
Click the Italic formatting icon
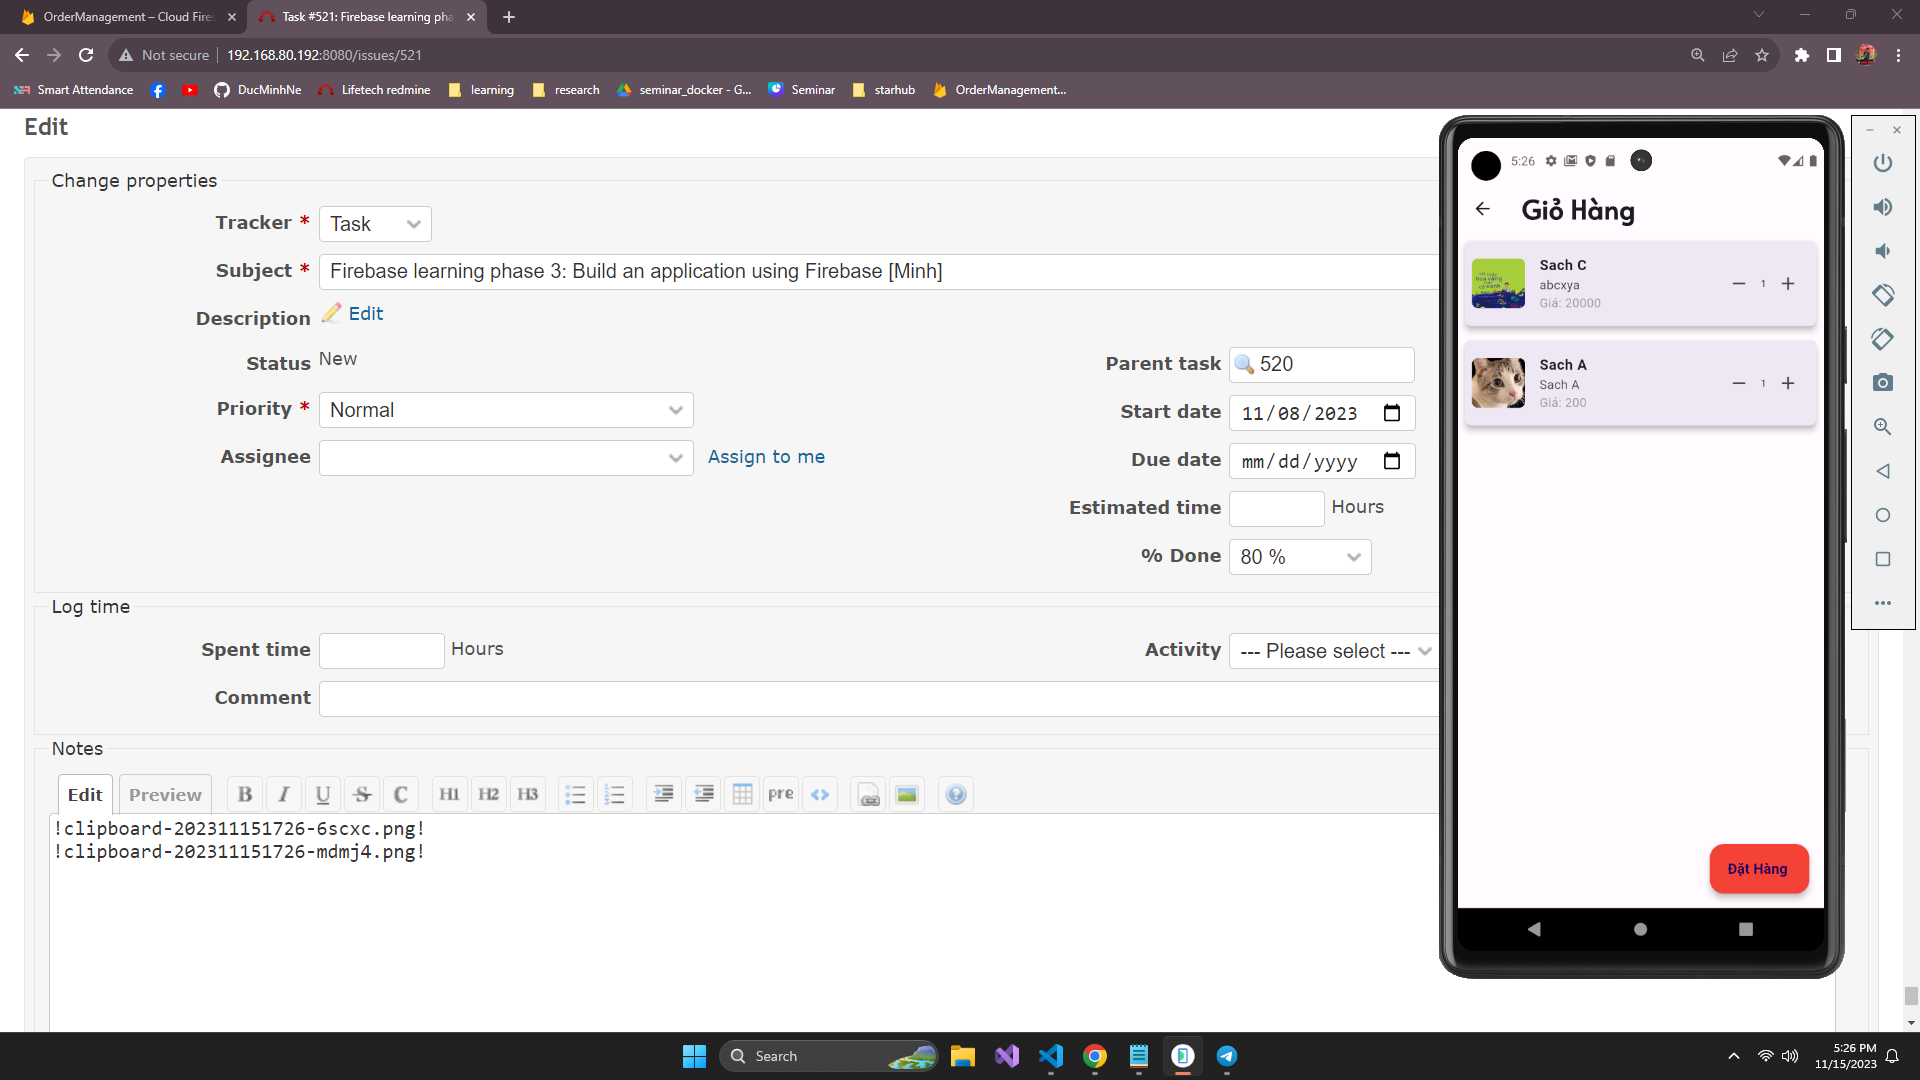284,794
